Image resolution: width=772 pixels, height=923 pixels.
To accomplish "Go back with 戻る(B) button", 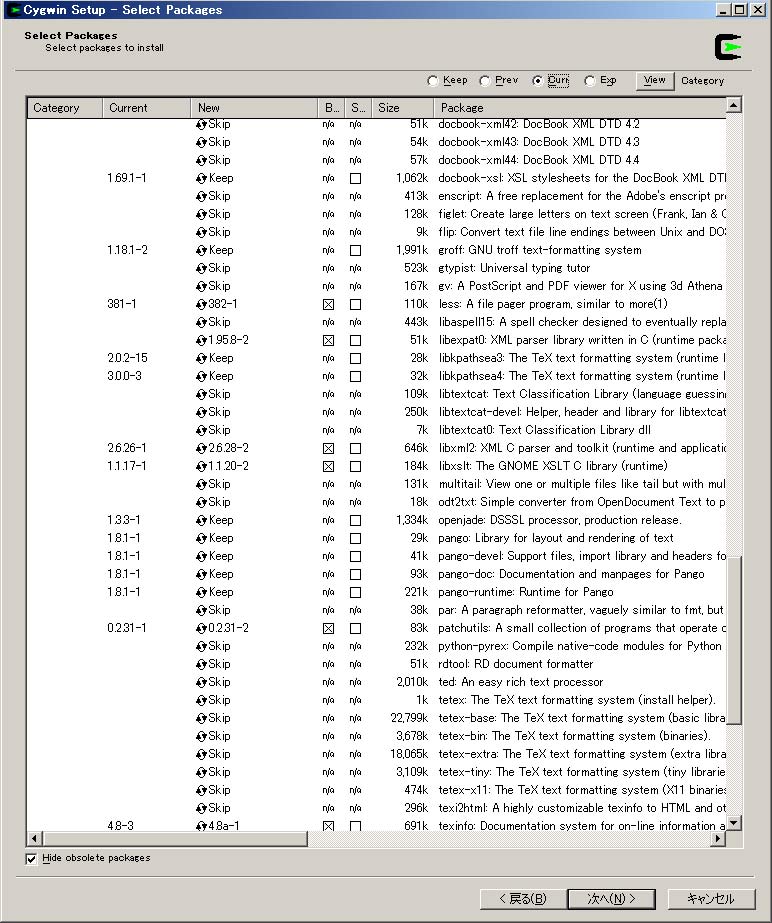I will pyautogui.click(x=523, y=898).
